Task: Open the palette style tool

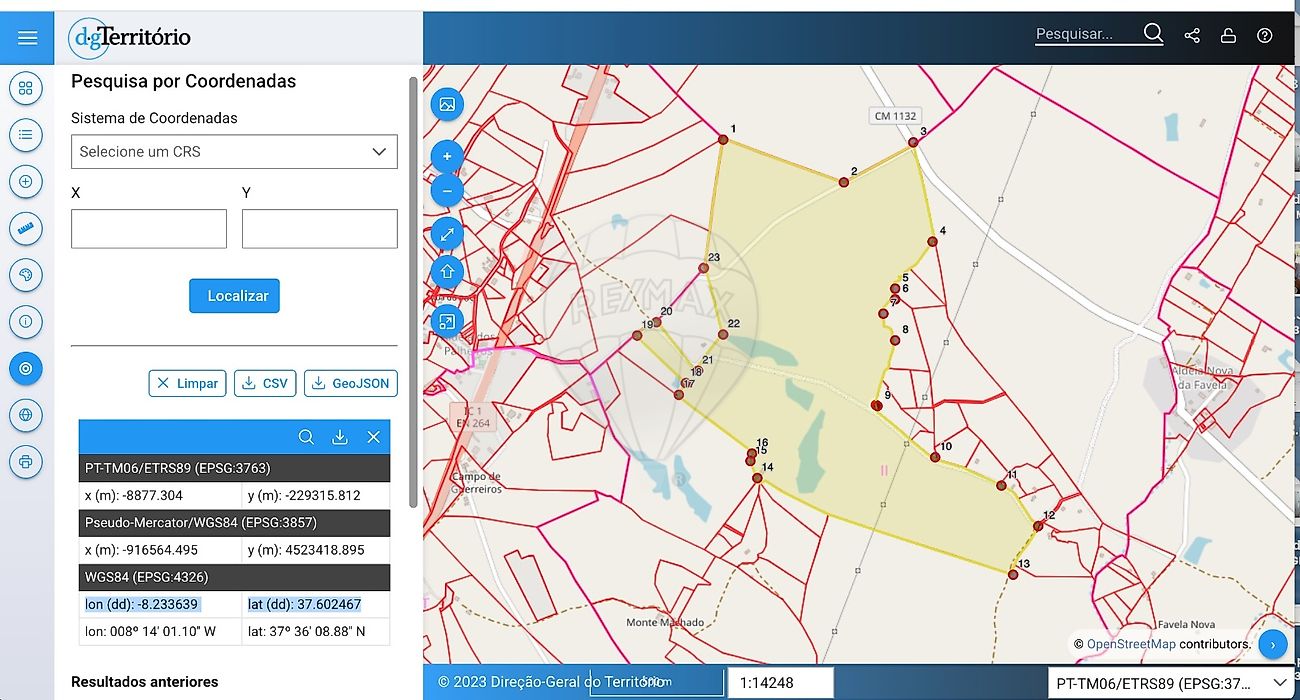Action: 26,275
